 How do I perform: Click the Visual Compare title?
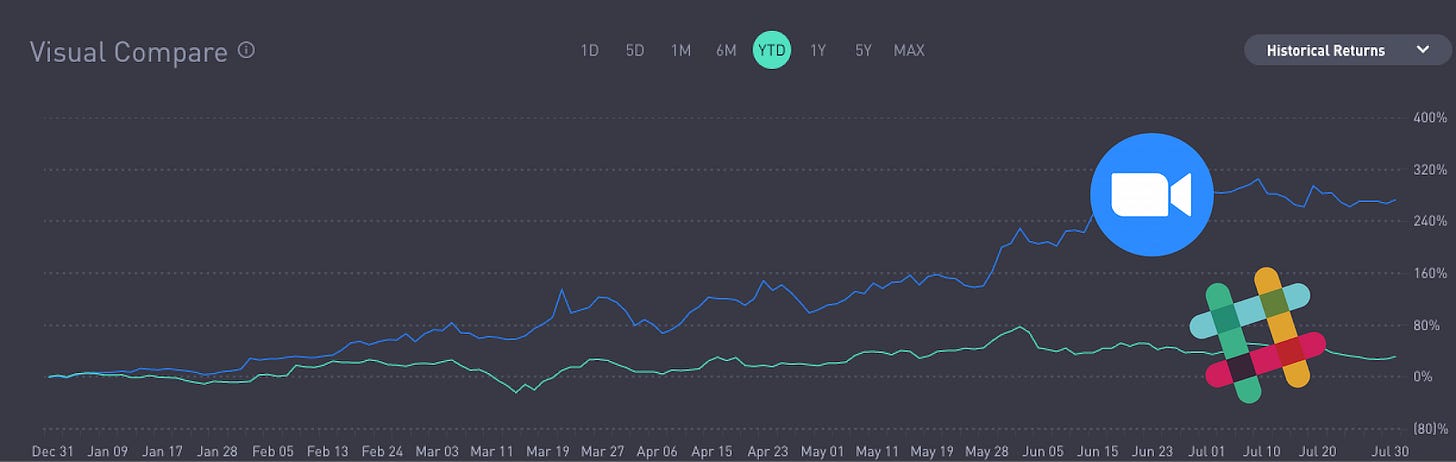click(x=129, y=52)
